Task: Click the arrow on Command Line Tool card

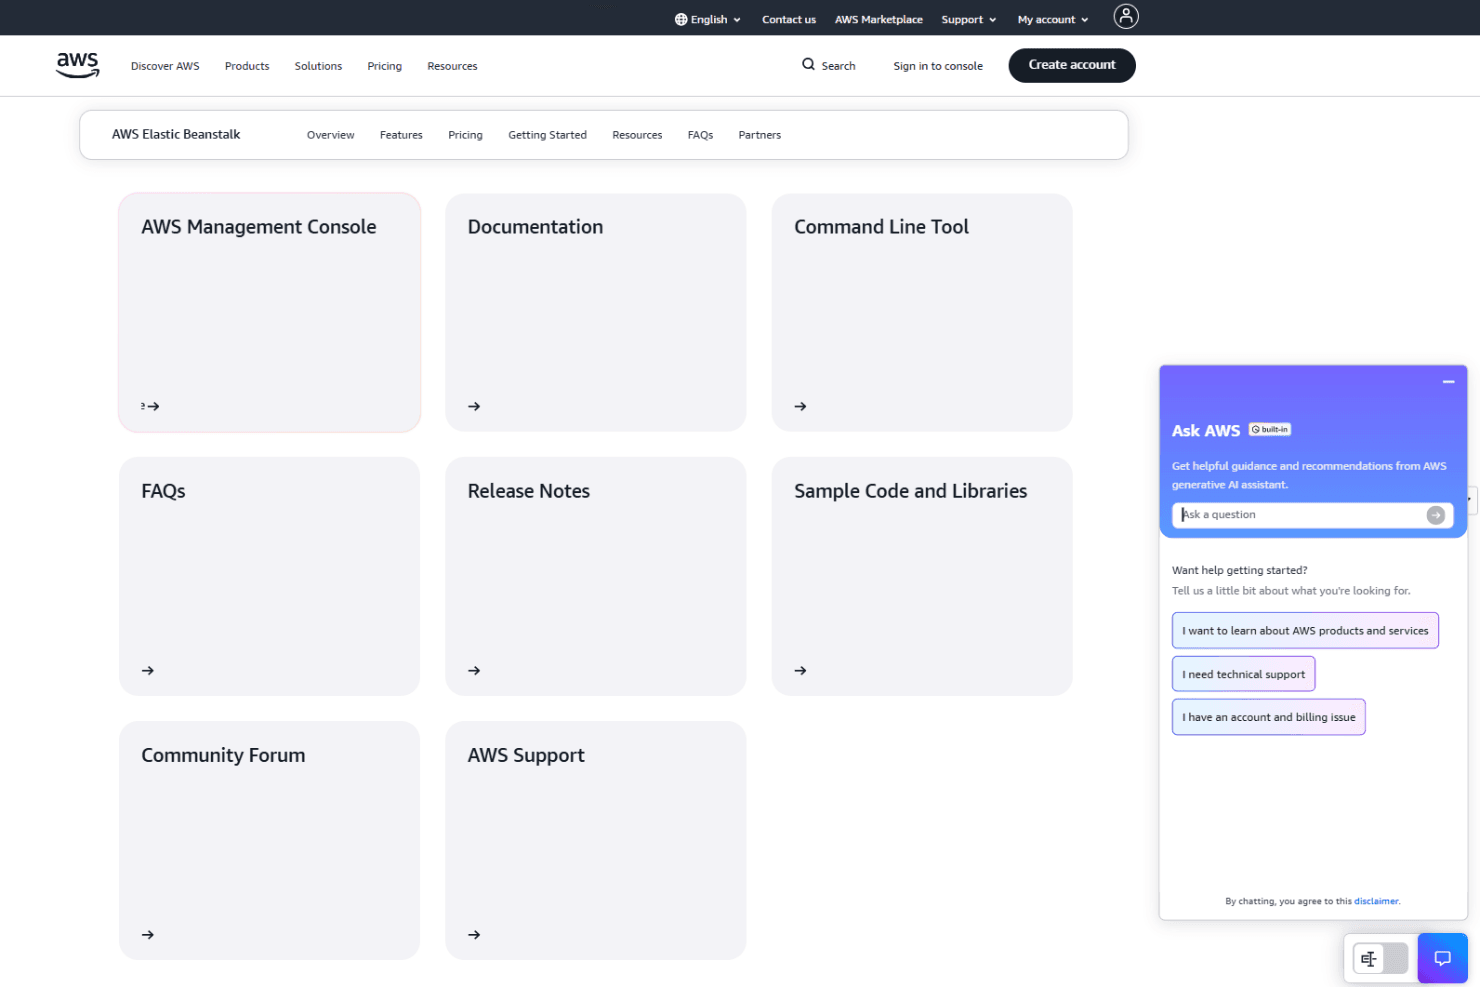Action: pos(800,406)
